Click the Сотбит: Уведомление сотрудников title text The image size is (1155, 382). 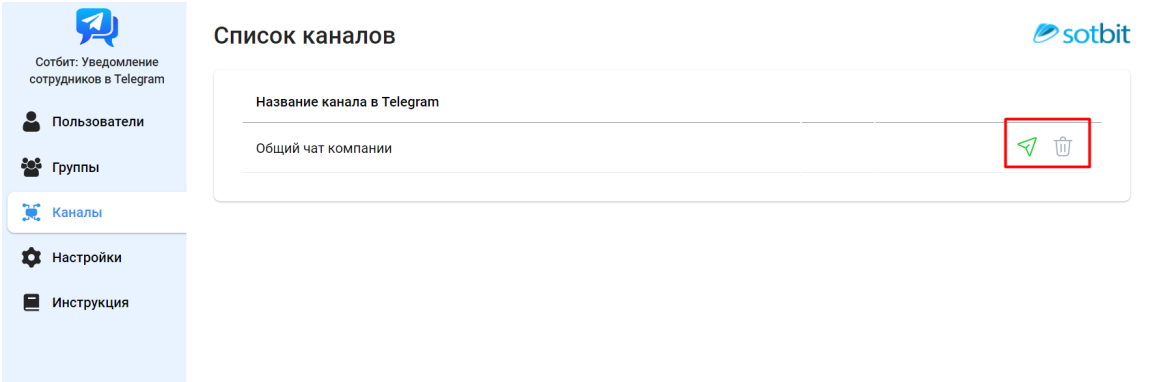(96, 71)
